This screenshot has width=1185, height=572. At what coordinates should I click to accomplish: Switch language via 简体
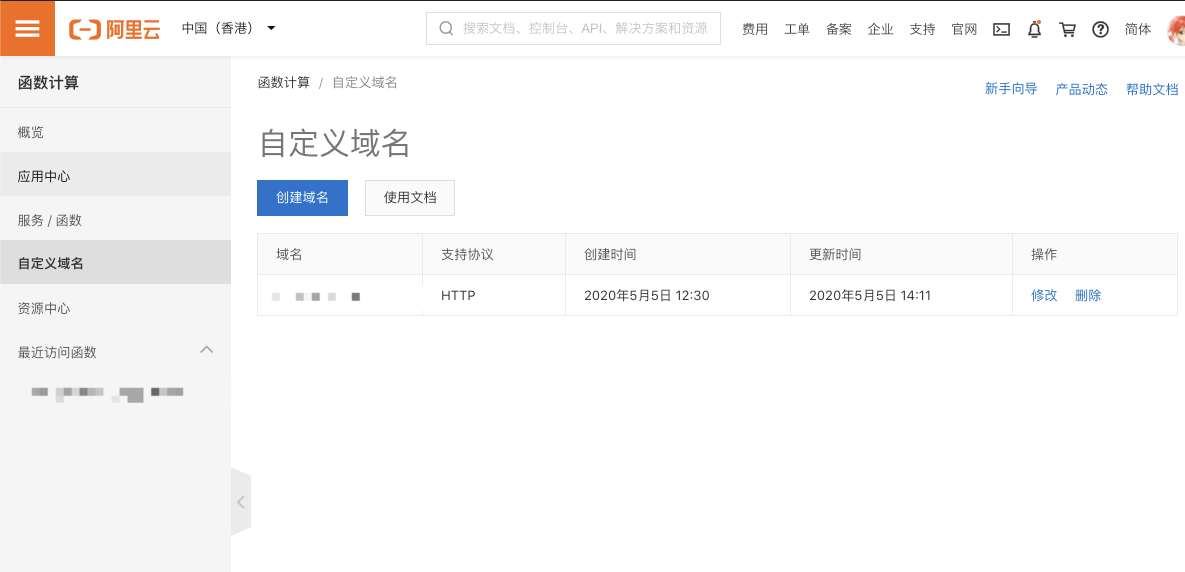point(1137,29)
